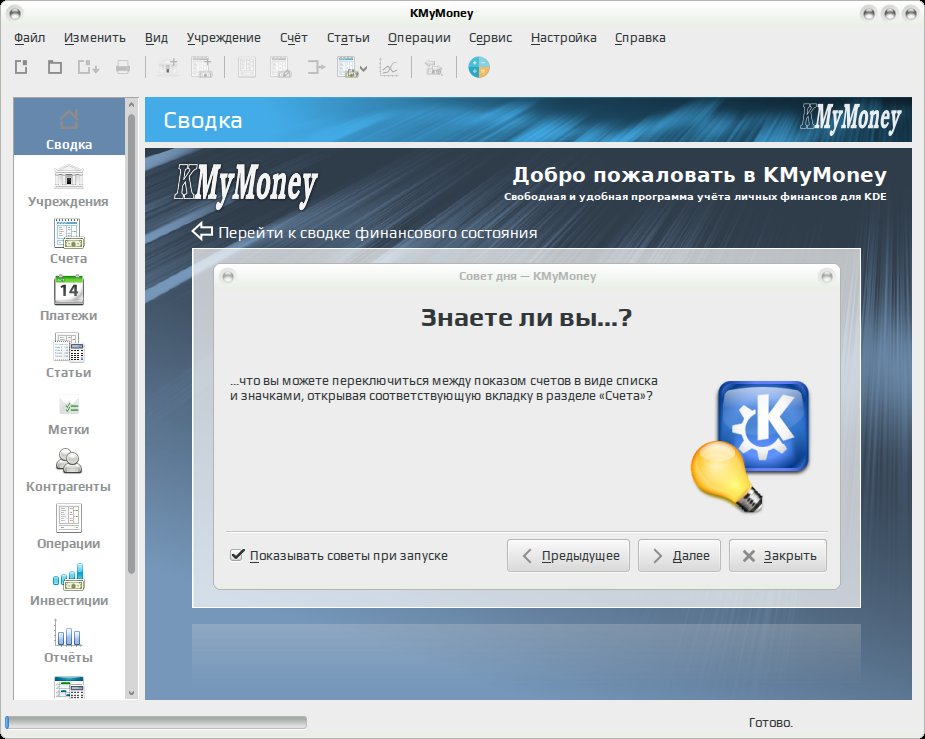
Task: Click the new file icon in the toolbar
Action: click(x=21, y=67)
